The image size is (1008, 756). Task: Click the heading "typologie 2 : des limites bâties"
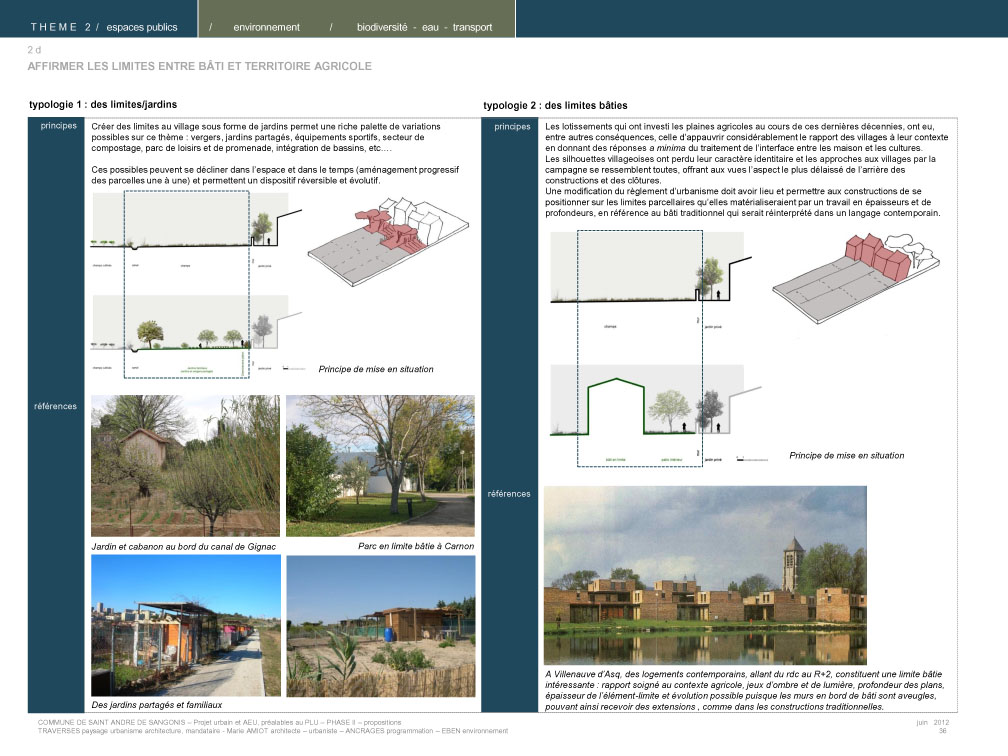click(555, 105)
